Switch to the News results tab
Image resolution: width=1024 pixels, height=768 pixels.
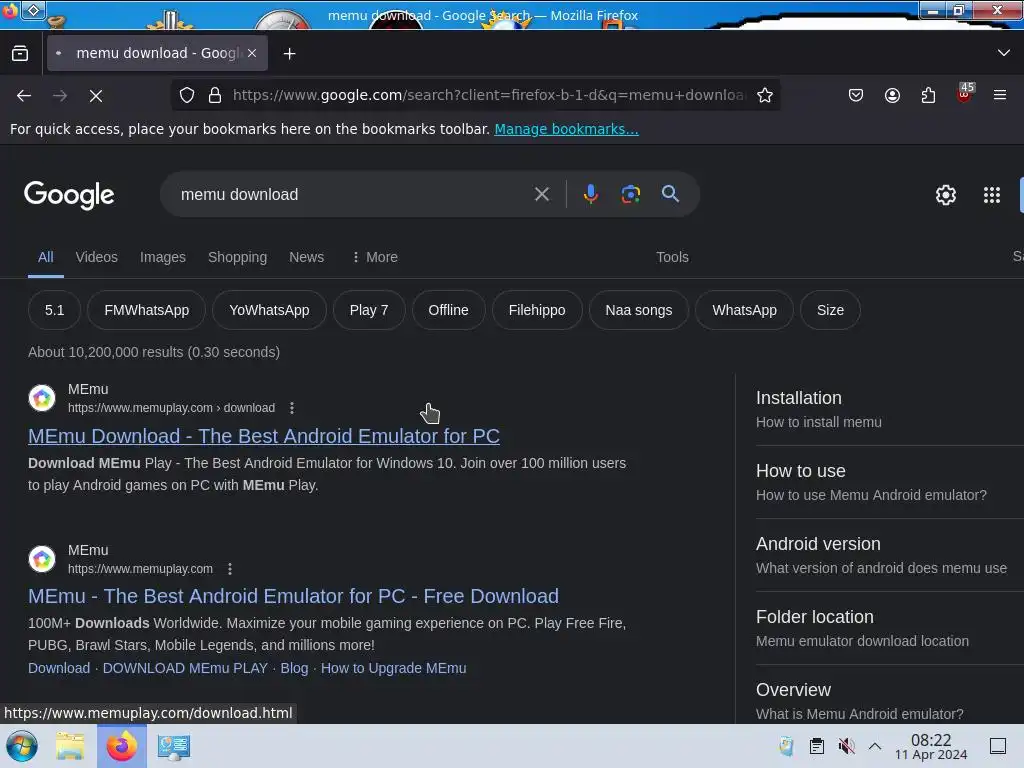(x=306, y=257)
